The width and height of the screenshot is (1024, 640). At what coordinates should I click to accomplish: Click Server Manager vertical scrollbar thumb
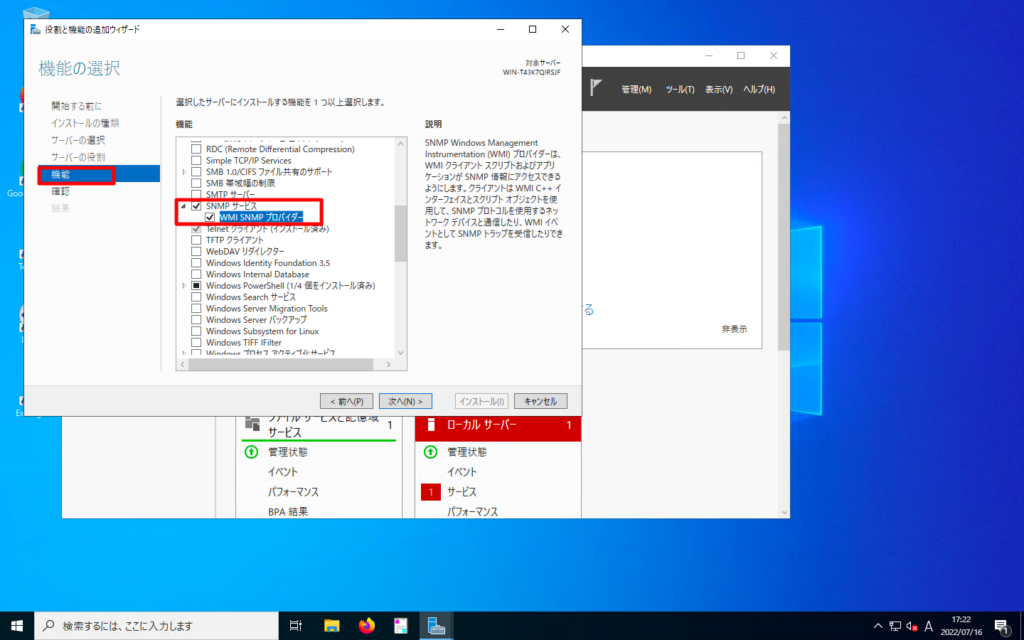click(784, 236)
